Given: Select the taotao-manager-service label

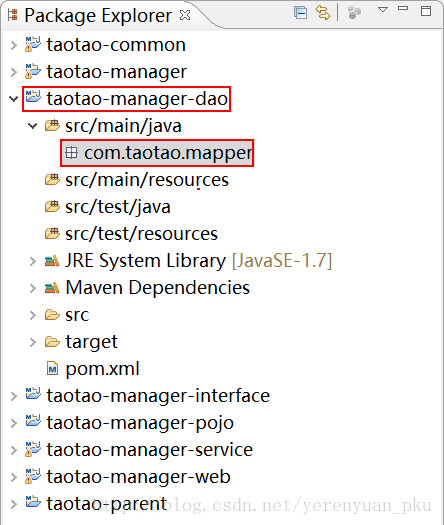Looking at the screenshot, I should [150, 450].
